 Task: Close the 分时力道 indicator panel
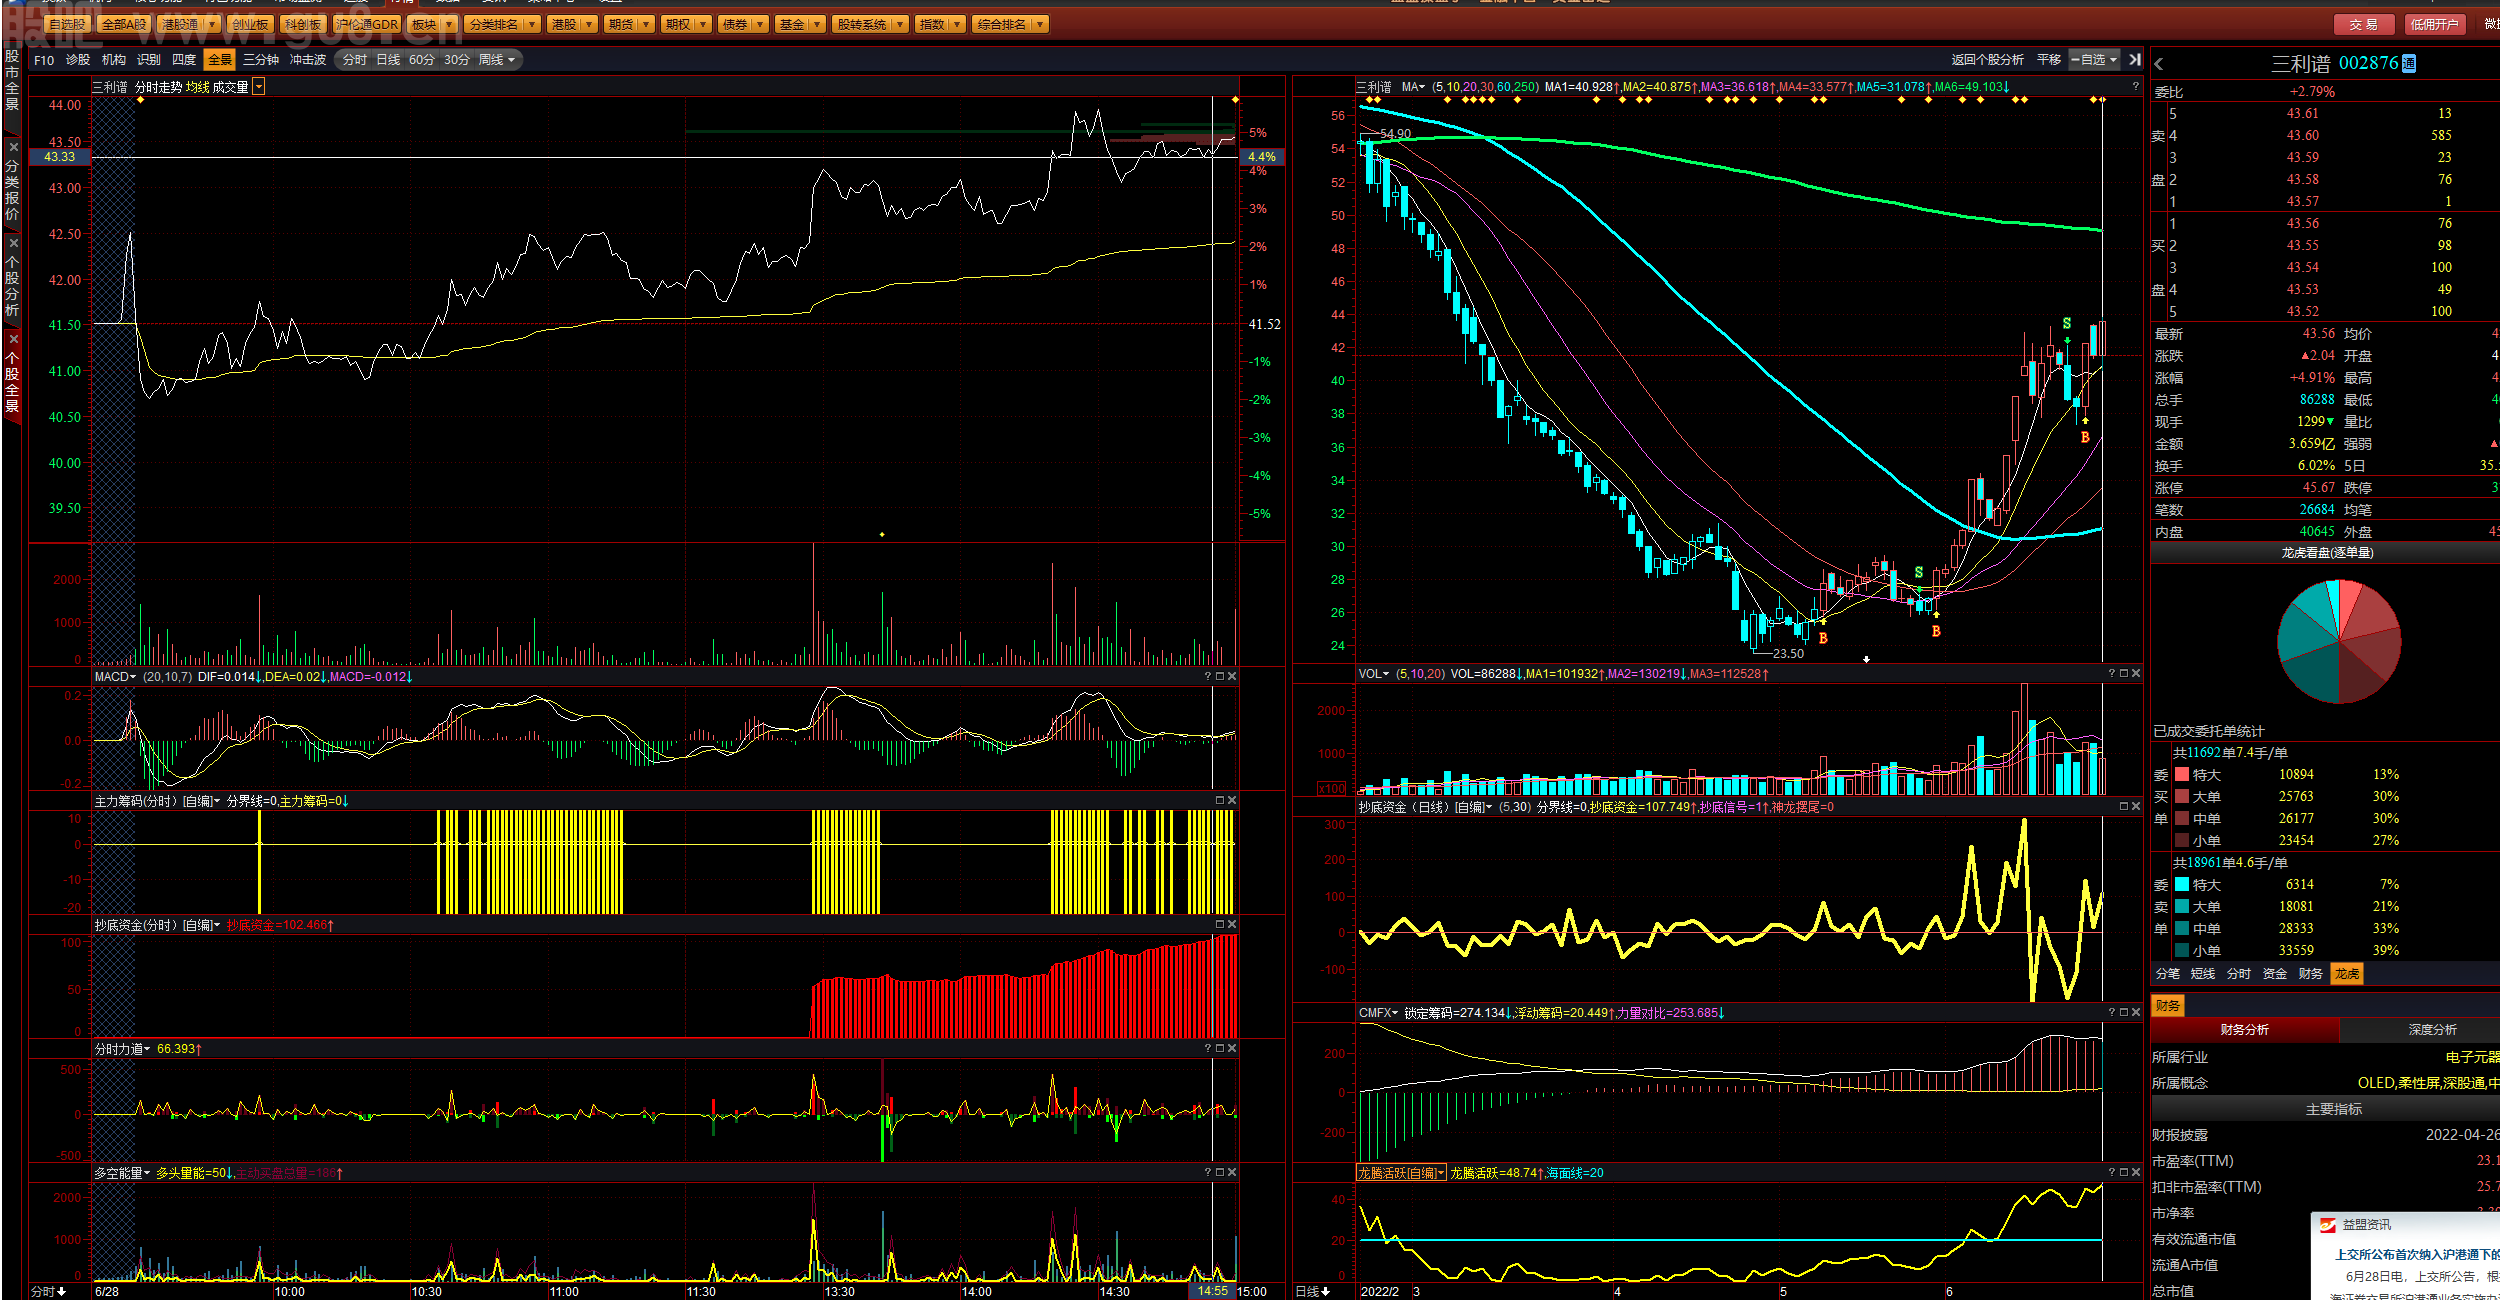pyautogui.click(x=1232, y=1049)
